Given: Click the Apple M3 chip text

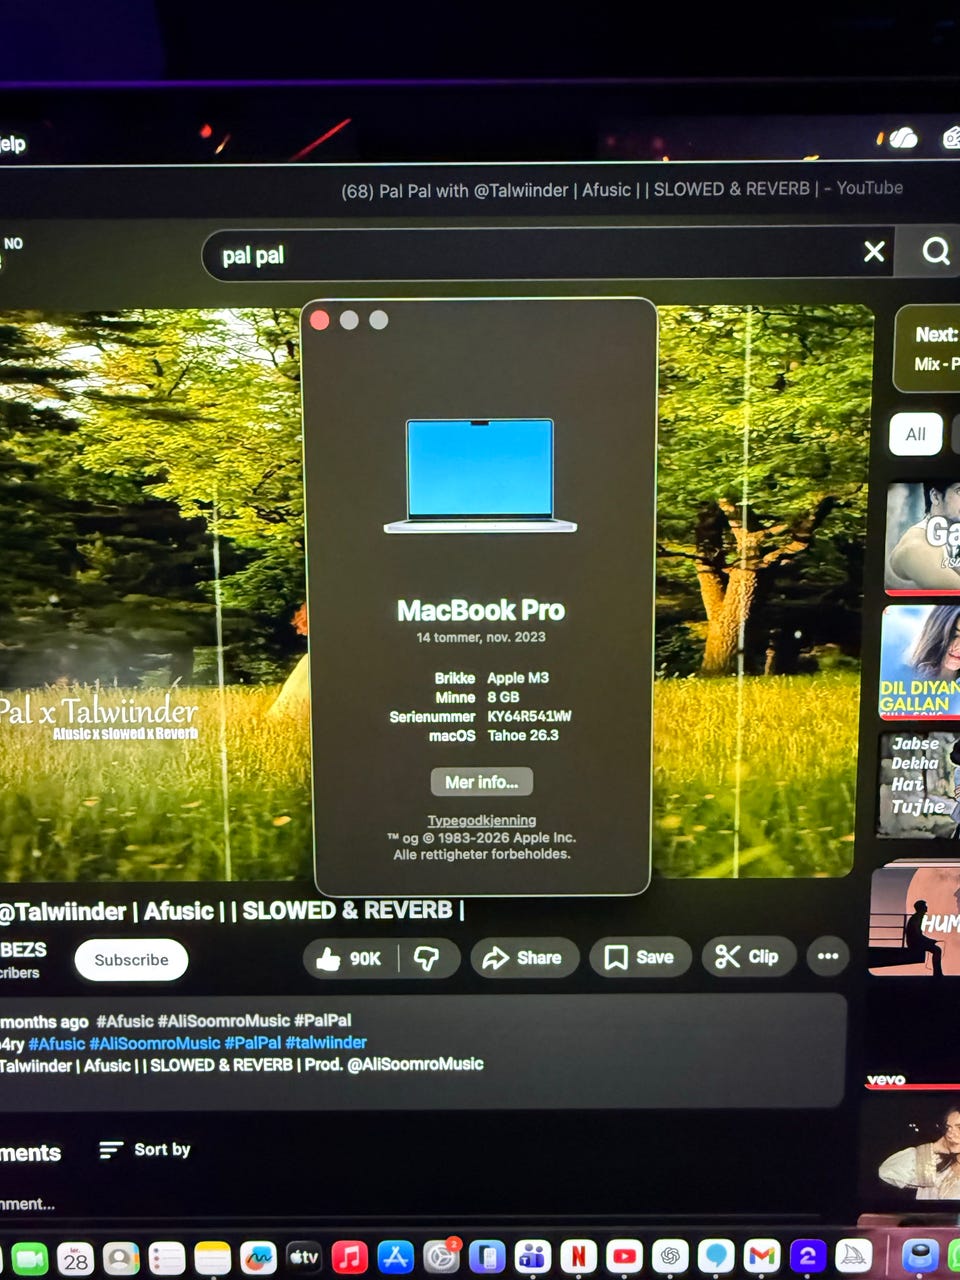Looking at the screenshot, I should (518, 678).
